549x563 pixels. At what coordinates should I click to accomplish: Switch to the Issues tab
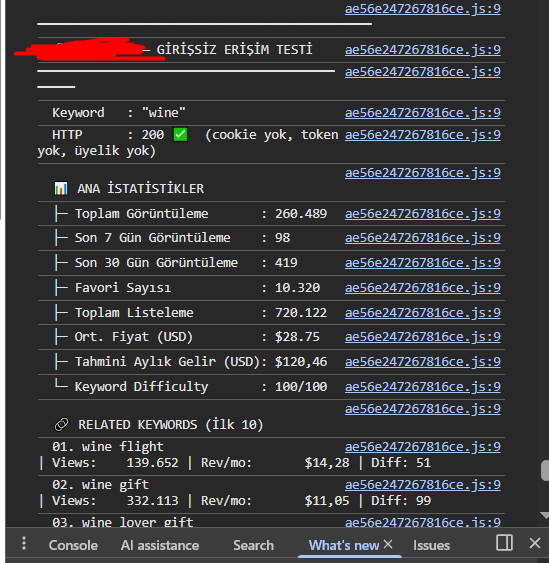[431, 545]
